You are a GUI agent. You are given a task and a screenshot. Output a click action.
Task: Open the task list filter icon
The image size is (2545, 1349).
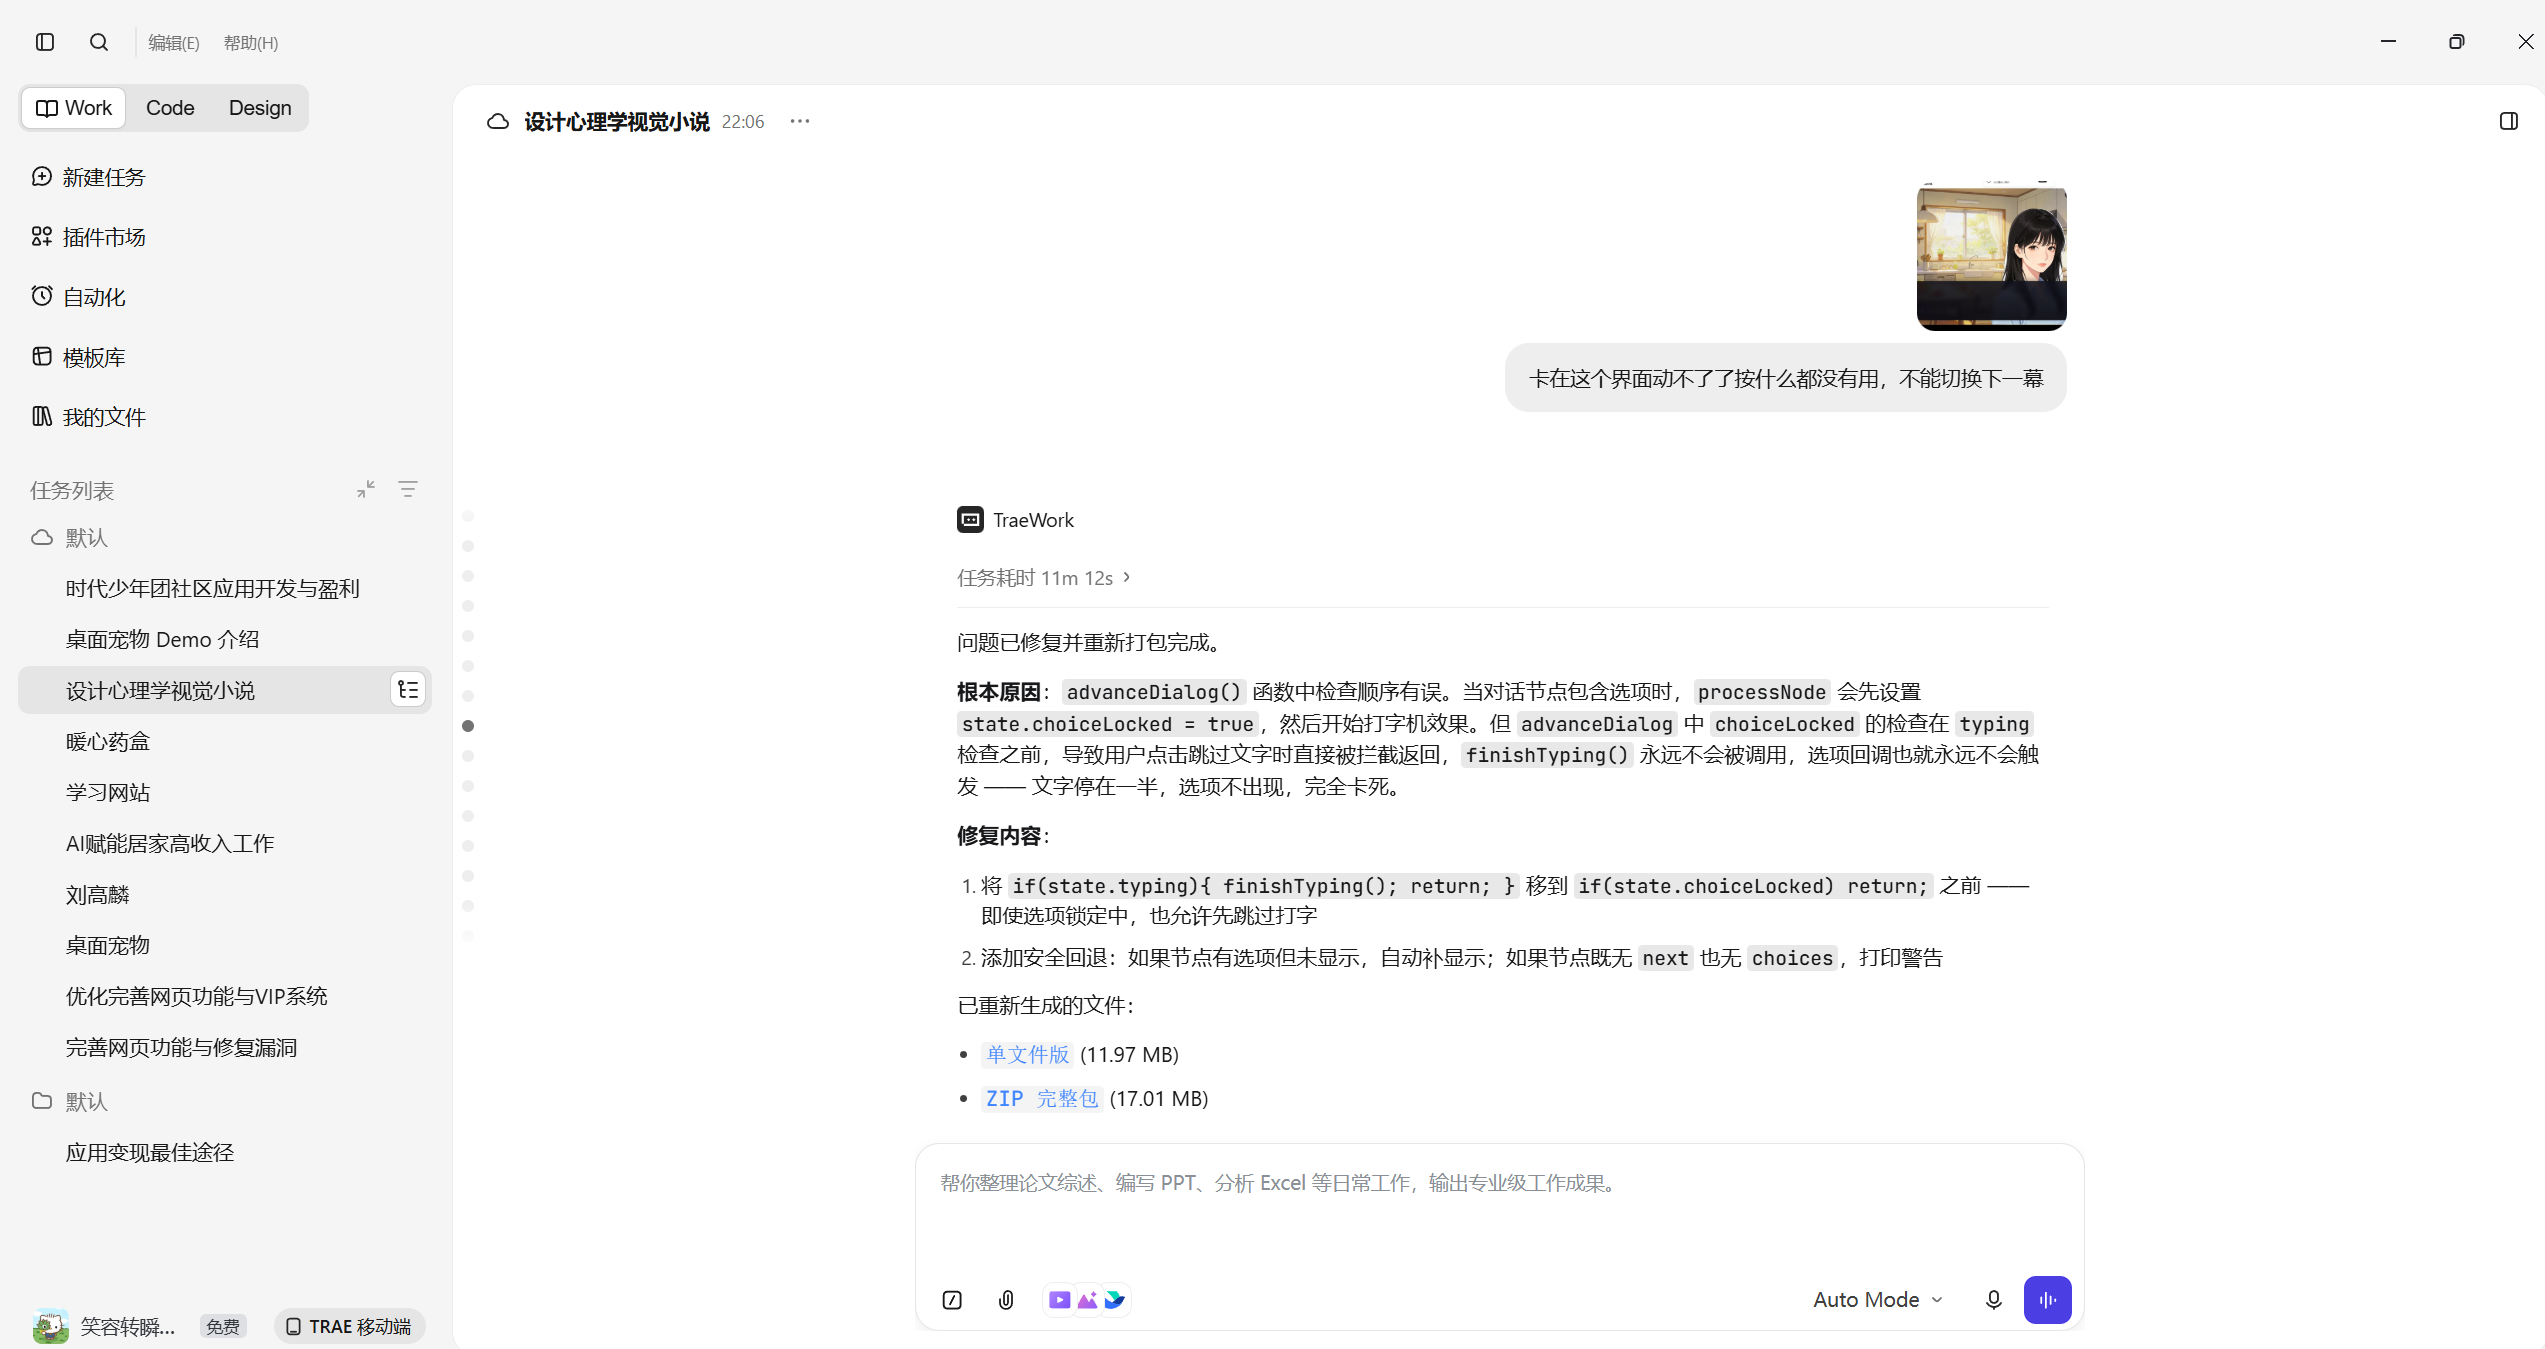(408, 489)
